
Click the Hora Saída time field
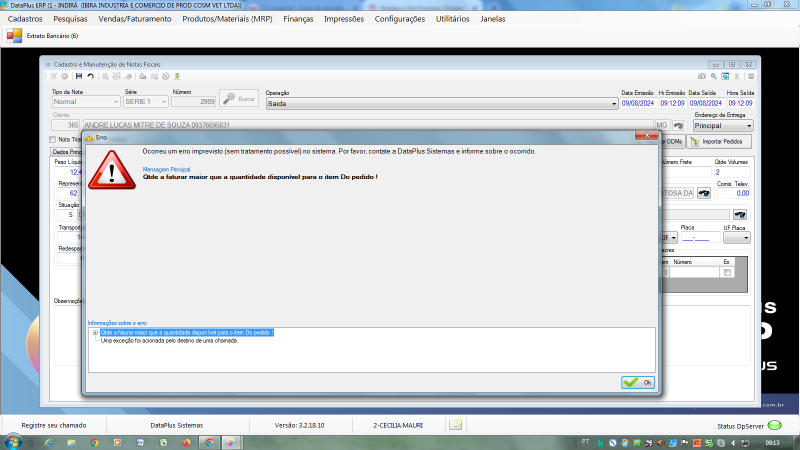[740, 103]
